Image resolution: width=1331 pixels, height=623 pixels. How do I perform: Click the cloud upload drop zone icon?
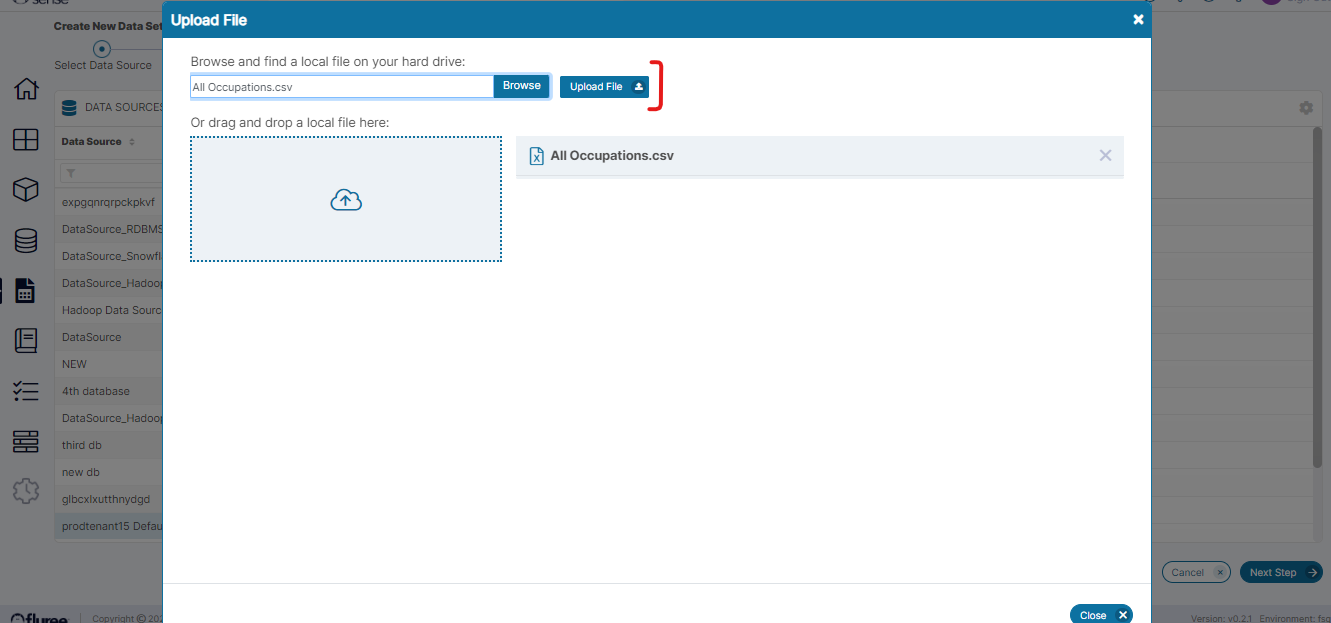coord(346,200)
